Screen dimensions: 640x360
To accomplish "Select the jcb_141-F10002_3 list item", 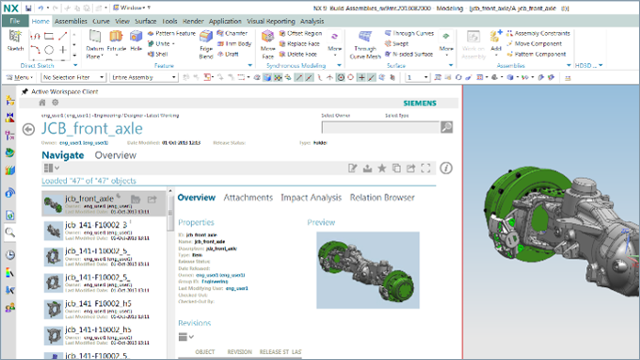I will [x=104, y=231].
